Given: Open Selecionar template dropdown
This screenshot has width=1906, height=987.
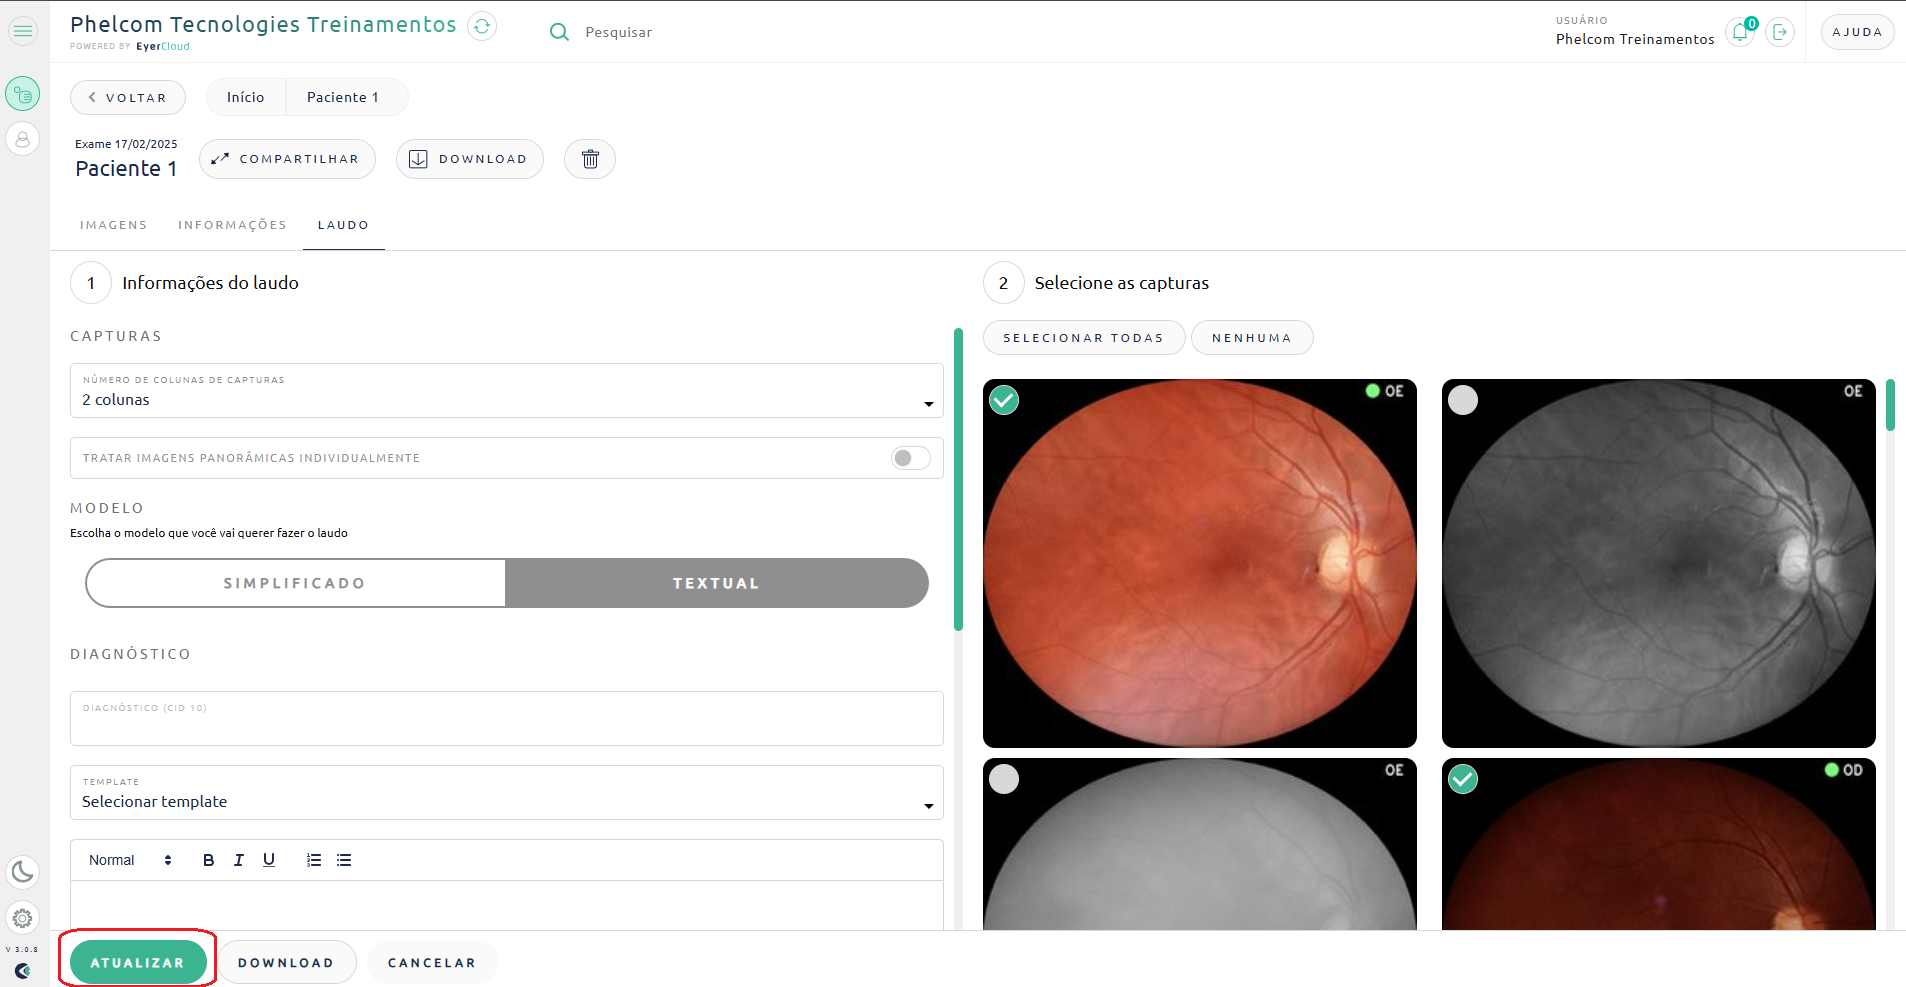Looking at the screenshot, I should 507,793.
